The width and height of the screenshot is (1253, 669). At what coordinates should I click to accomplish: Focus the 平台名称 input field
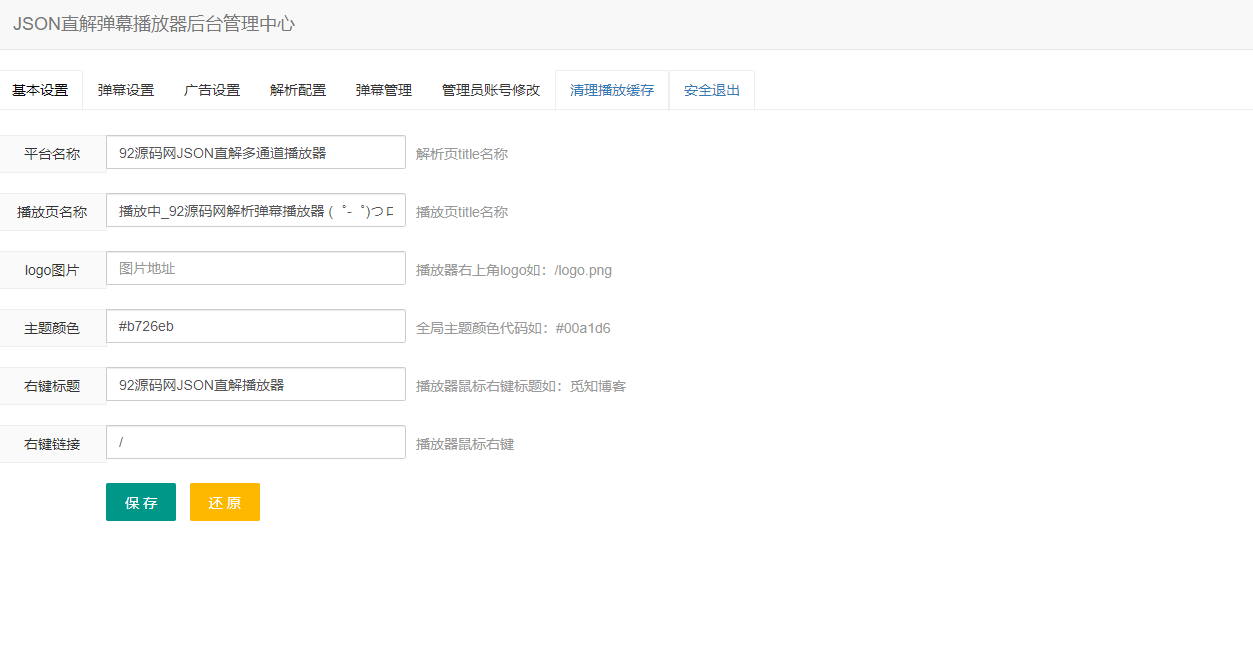[x=256, y=153]
